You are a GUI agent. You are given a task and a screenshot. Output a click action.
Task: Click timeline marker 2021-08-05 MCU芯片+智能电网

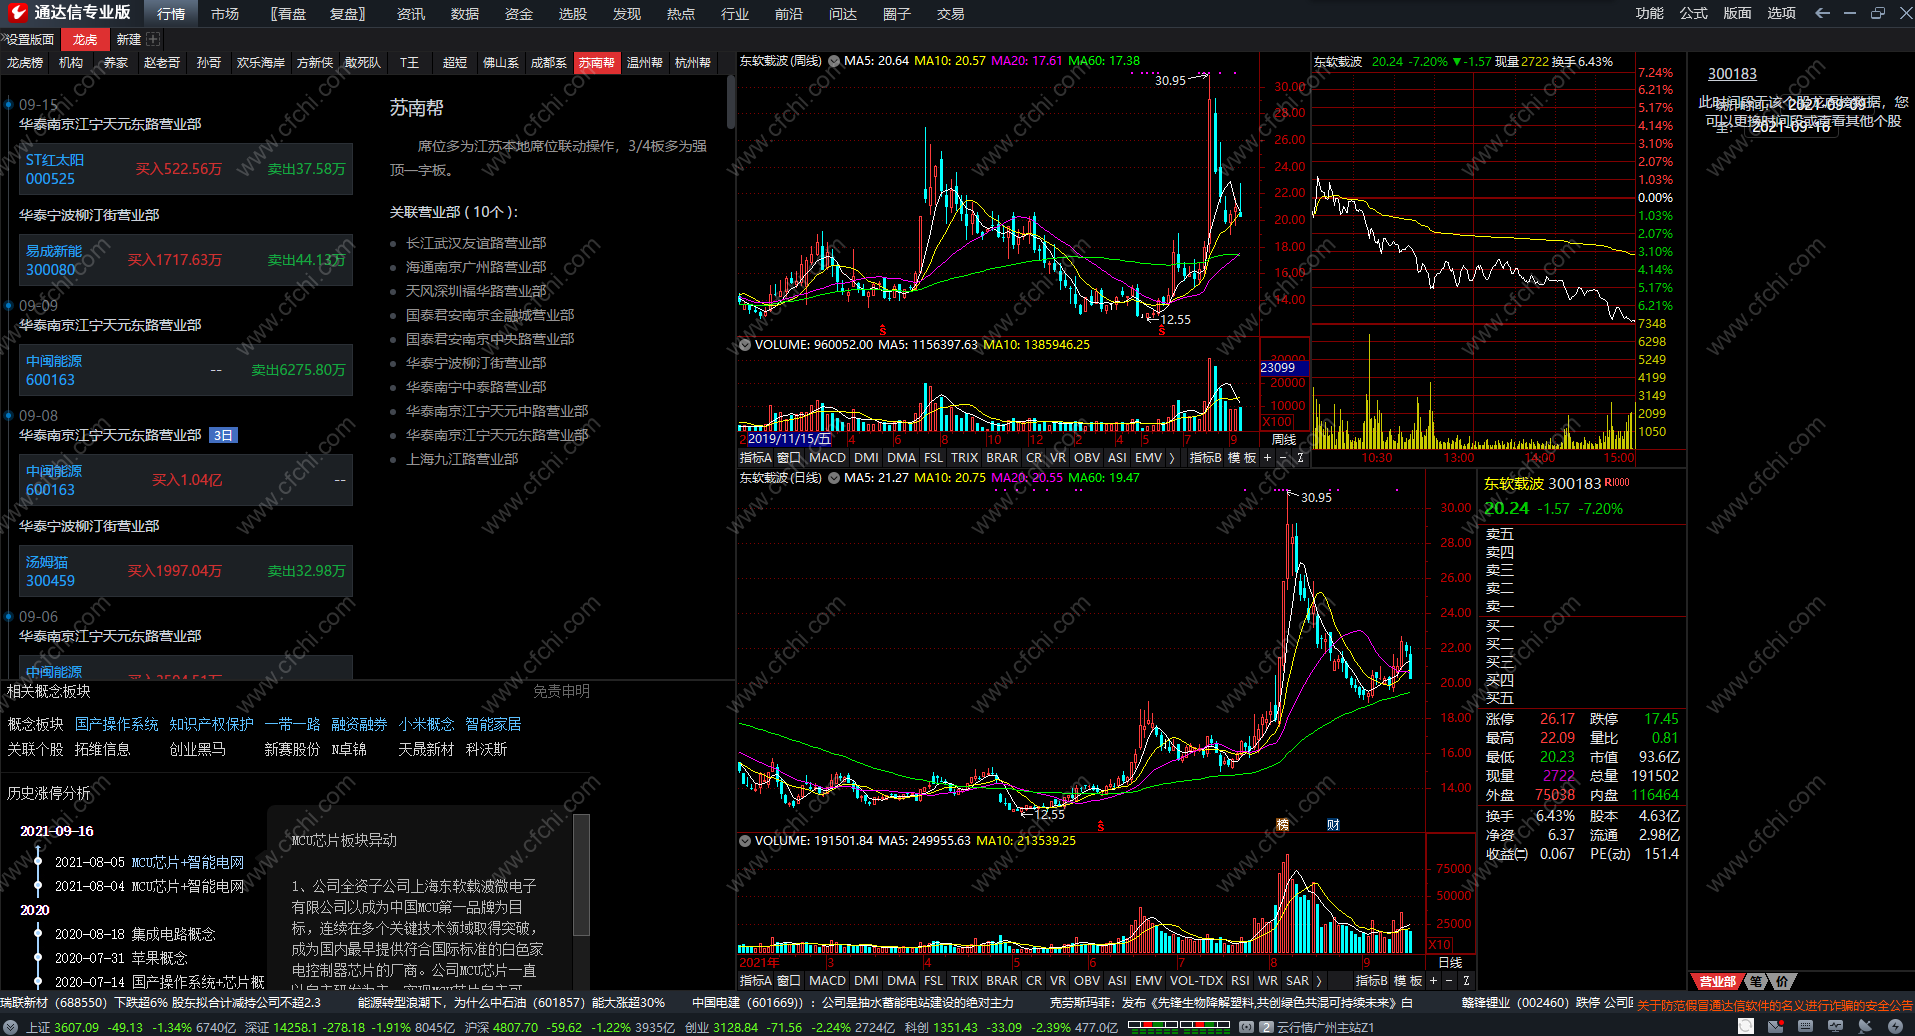click(149, 862)
